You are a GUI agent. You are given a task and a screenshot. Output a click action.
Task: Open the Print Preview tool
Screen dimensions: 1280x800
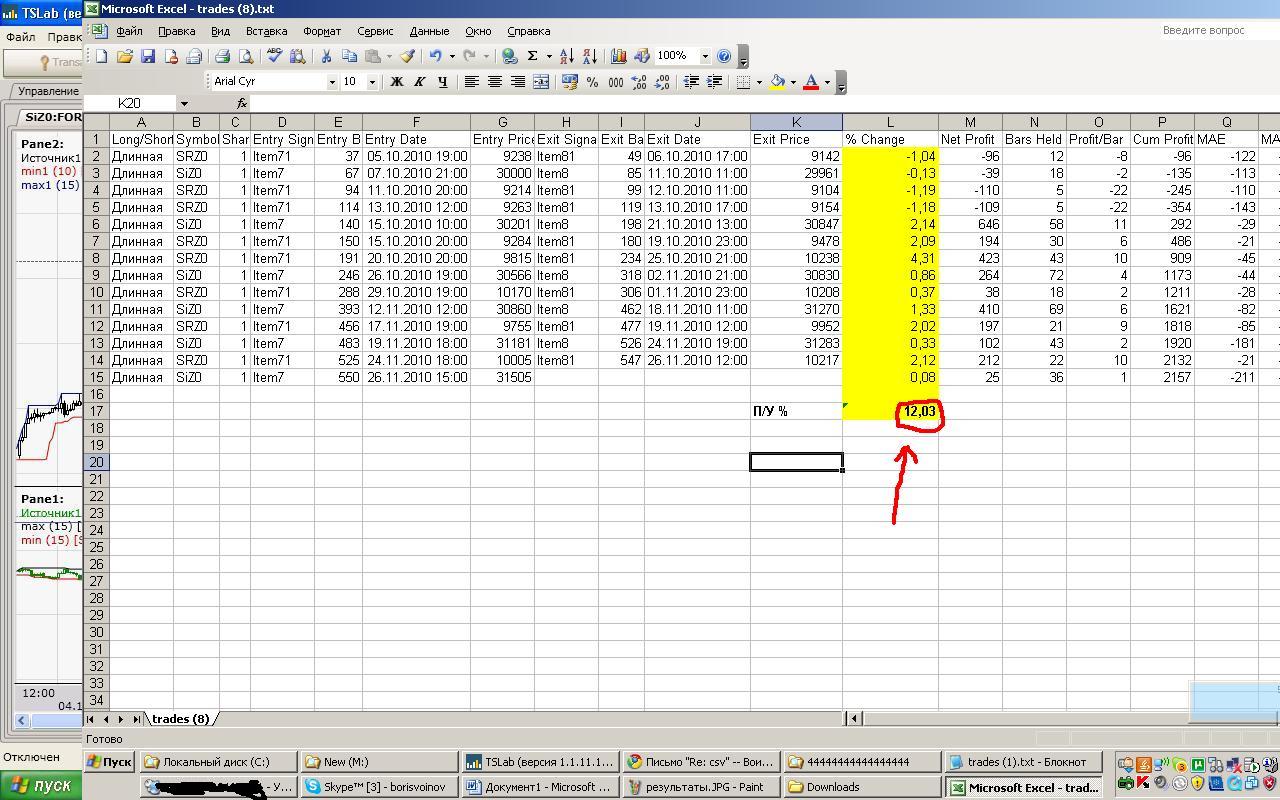pos(245,57)
